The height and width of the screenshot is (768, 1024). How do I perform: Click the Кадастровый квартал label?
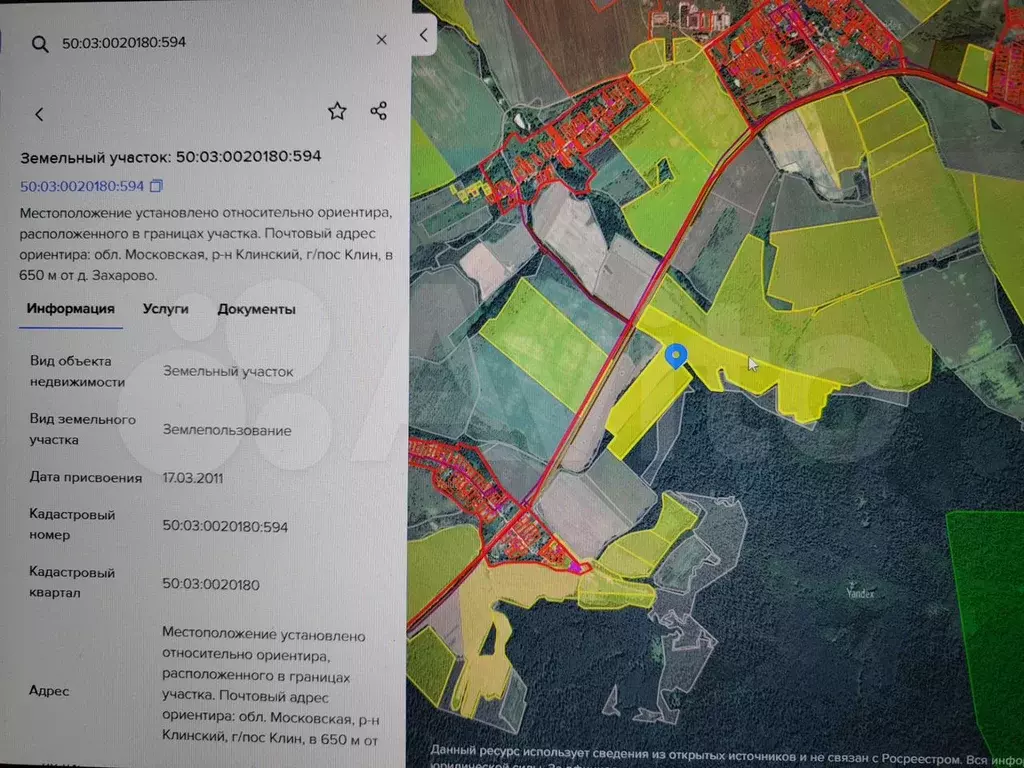tap(72, 583)
